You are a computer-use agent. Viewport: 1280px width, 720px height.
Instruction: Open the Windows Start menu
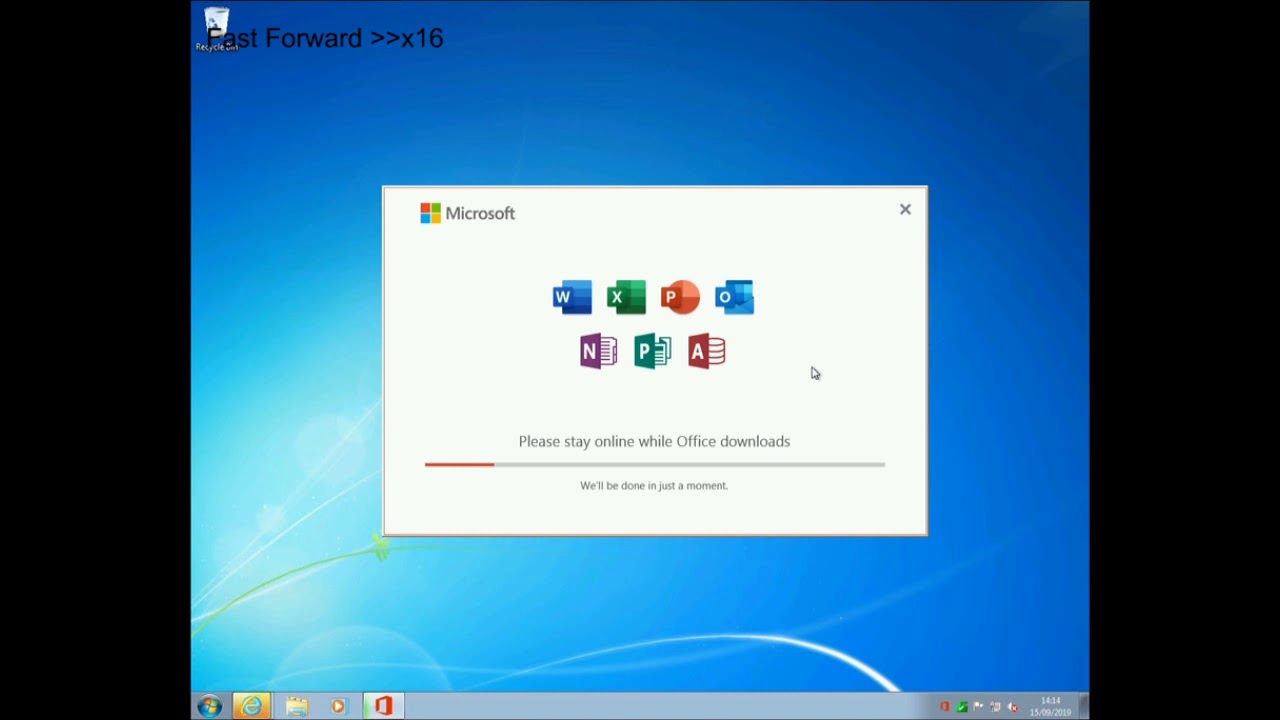[x=209, y=706]
